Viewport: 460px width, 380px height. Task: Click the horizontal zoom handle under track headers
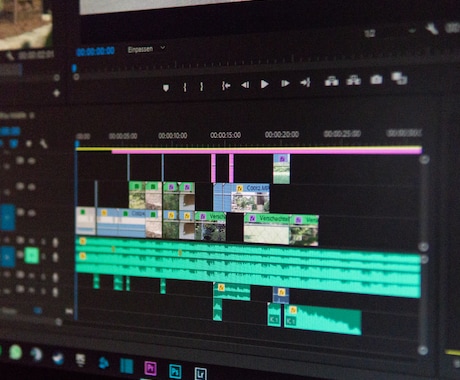click(x=59, y=322)
